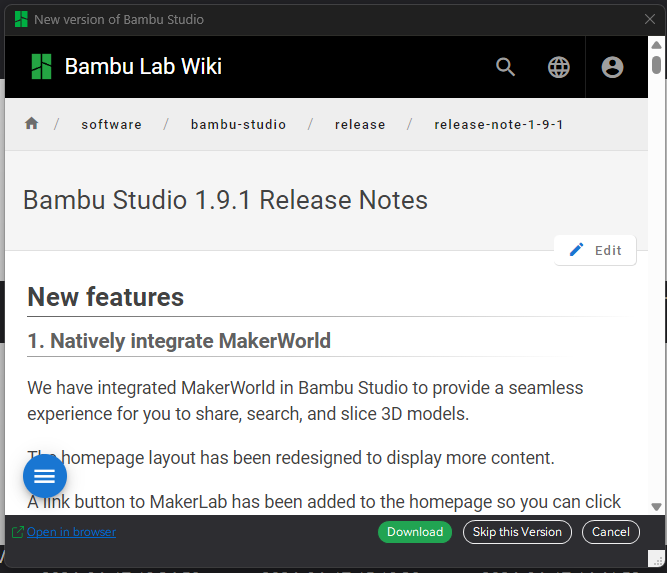Click the Bambu Lab Wiki logo
Screen dimensions: 667x573
41,66
